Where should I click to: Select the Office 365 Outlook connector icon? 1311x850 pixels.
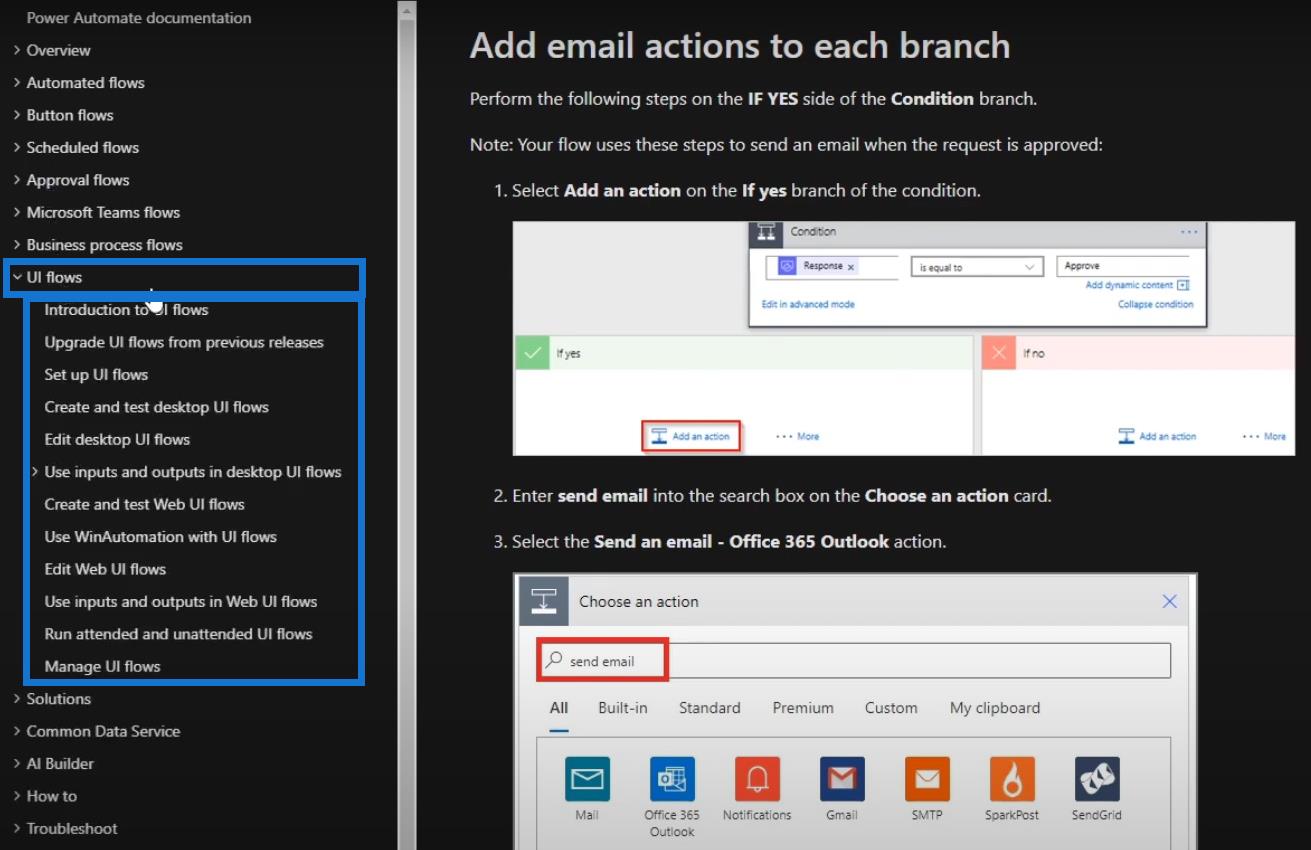click(x=672, y=779)
